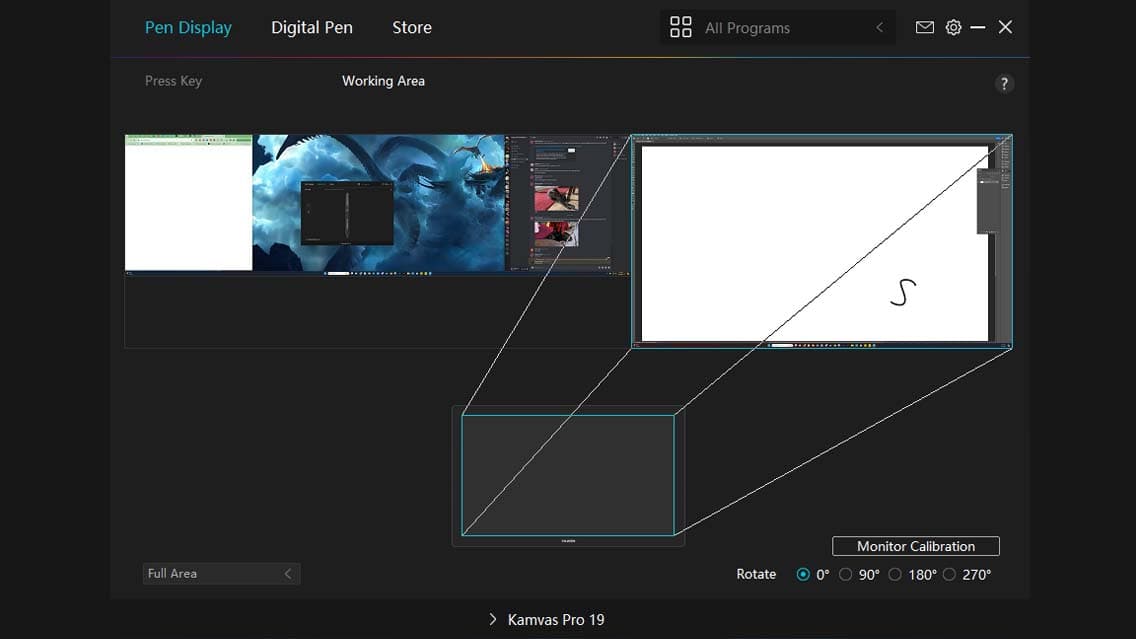Select the 0° rotation option

tap(803, 573)
